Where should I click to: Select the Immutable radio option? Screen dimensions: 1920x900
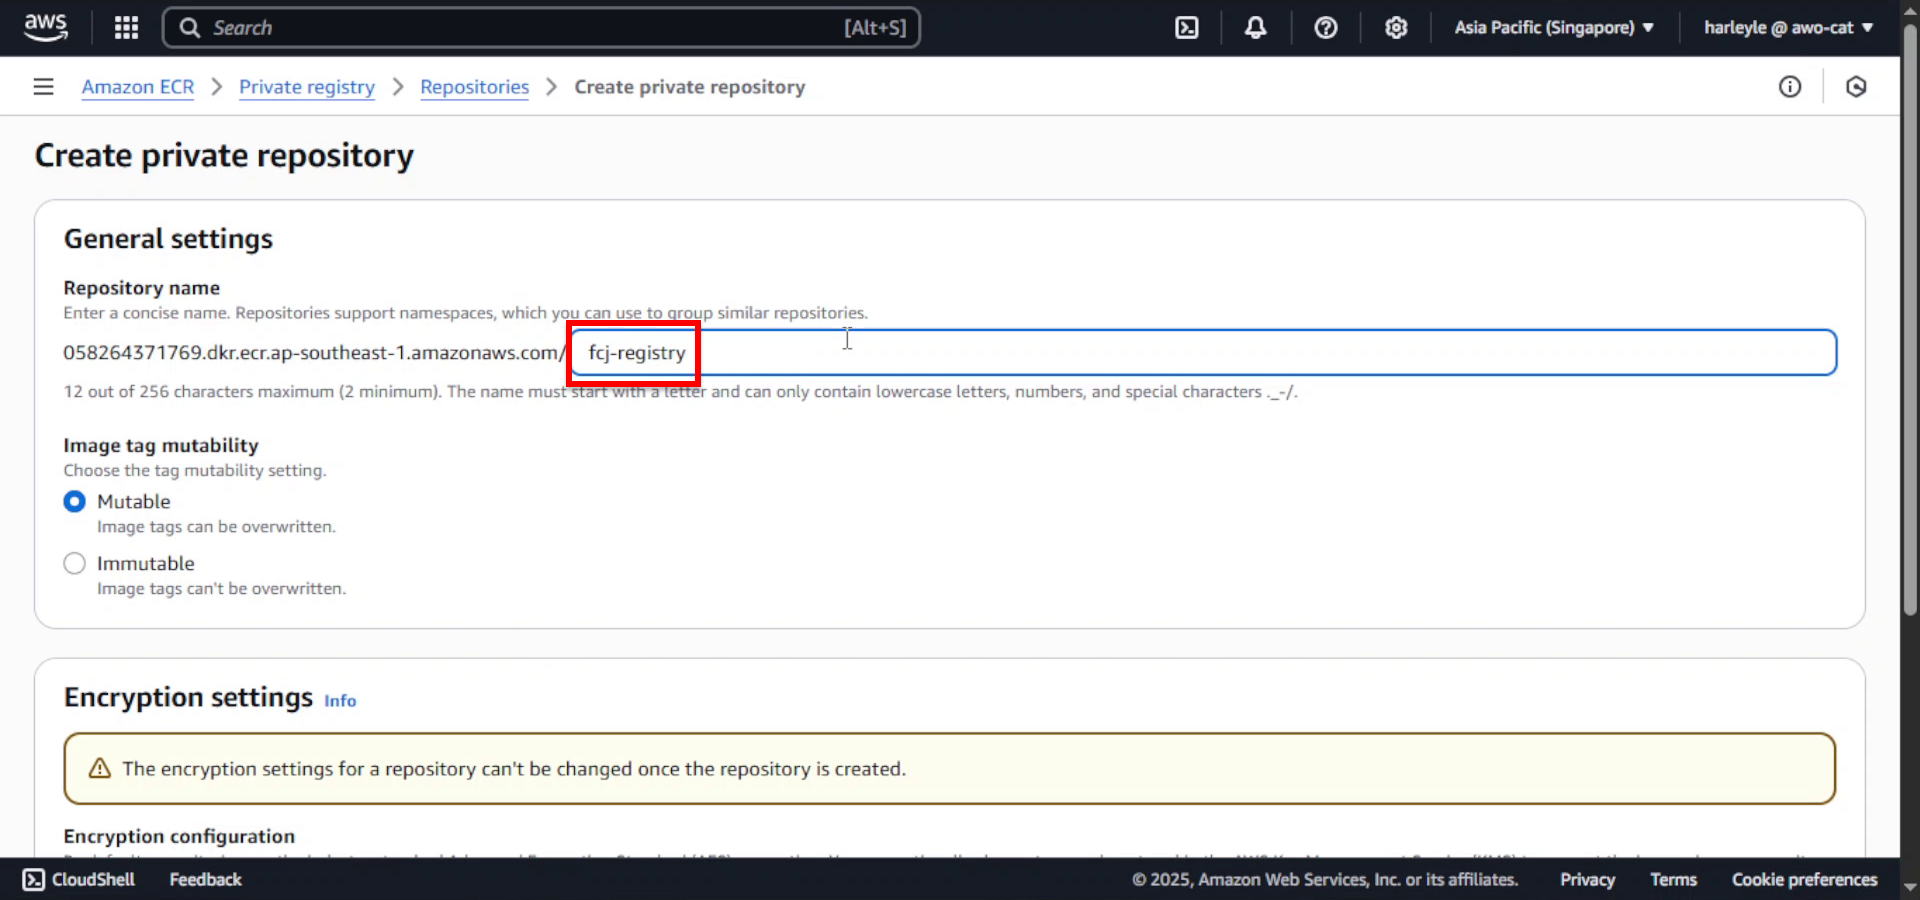coord(74,563)
